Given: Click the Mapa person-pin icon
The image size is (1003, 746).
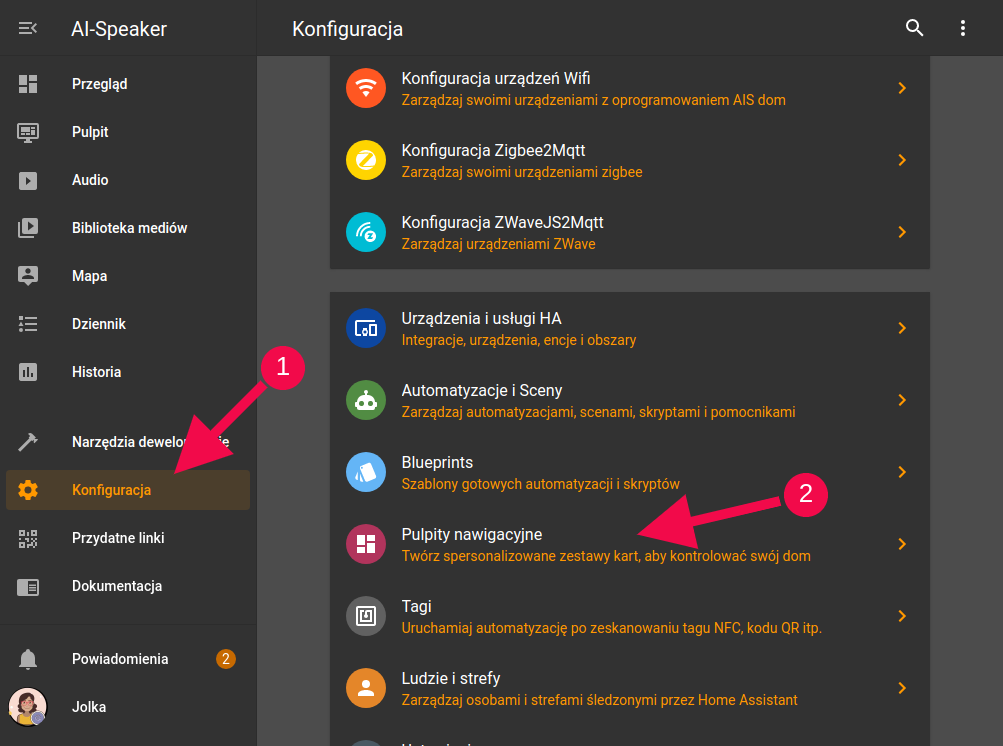Looking at the screenshot, I should [x=28, y=276].
